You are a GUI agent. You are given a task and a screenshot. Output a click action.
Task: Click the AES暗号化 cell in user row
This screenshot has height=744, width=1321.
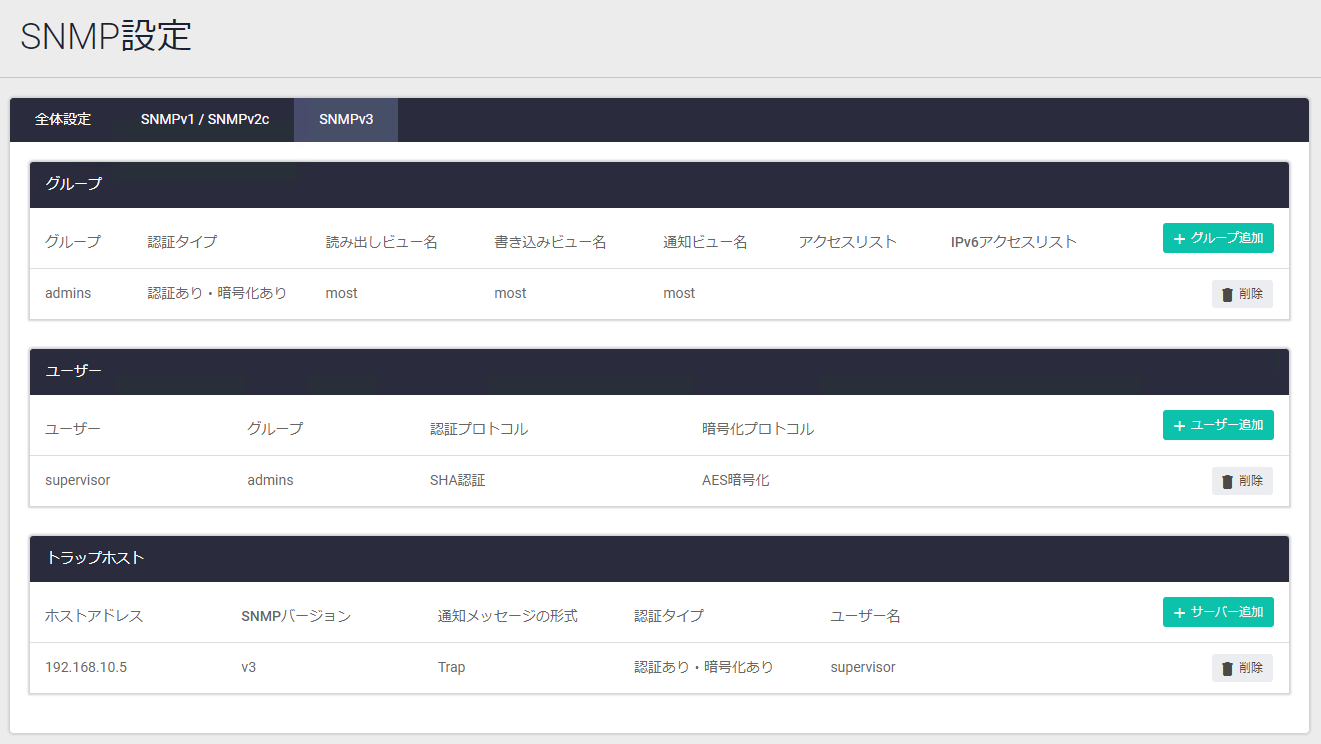point(735,480)
